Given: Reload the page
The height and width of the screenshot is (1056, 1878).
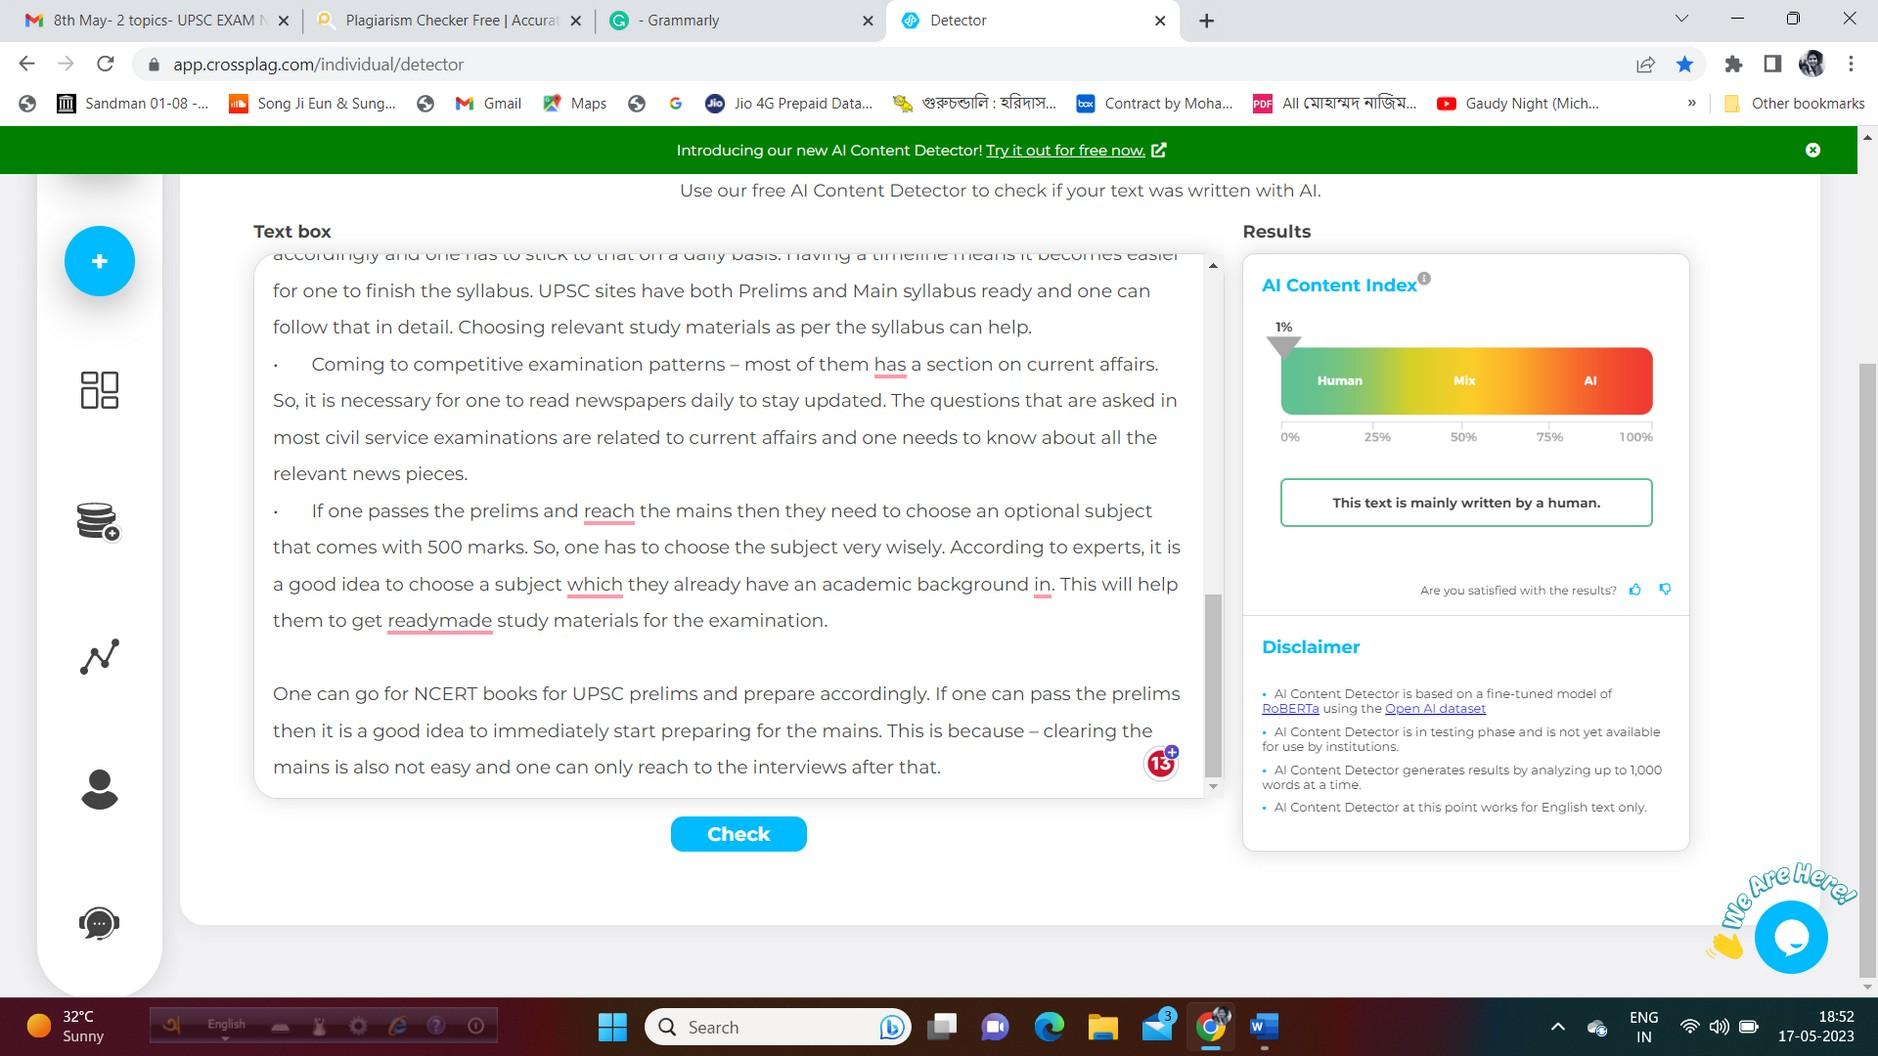Looking at the screenshot, I should click(105, 64).
